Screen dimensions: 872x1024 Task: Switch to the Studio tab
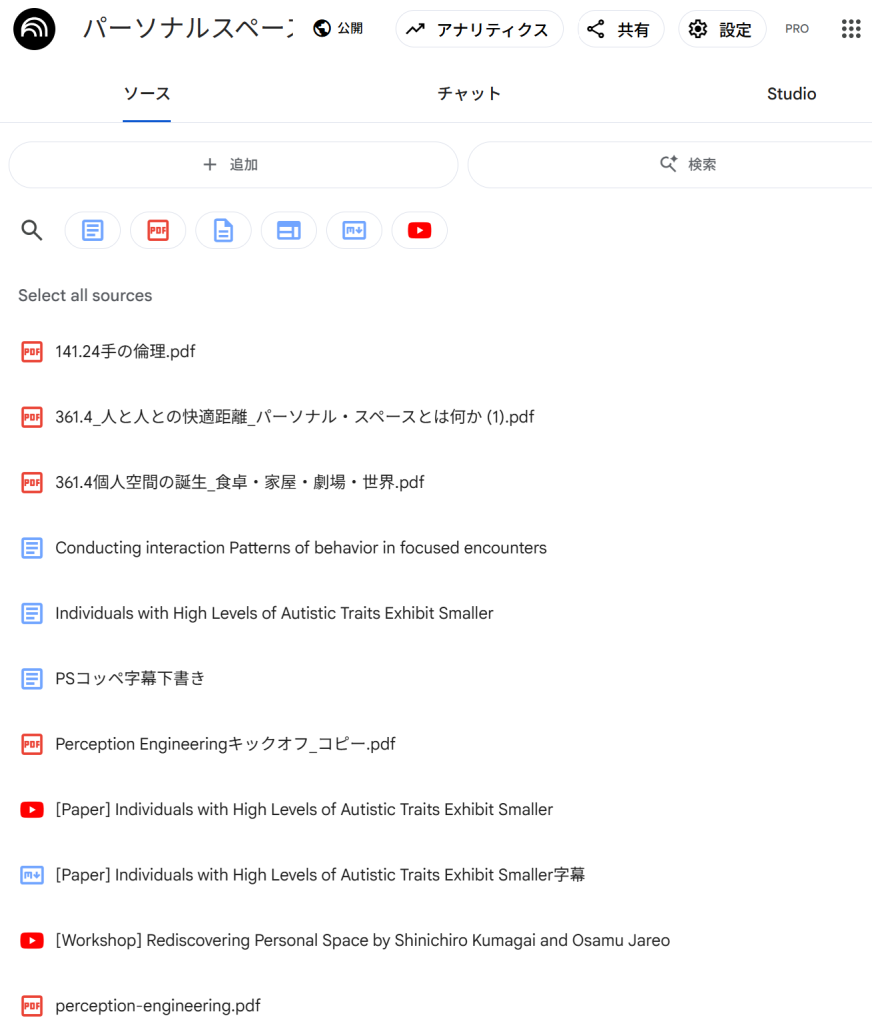tap(791, 94)
